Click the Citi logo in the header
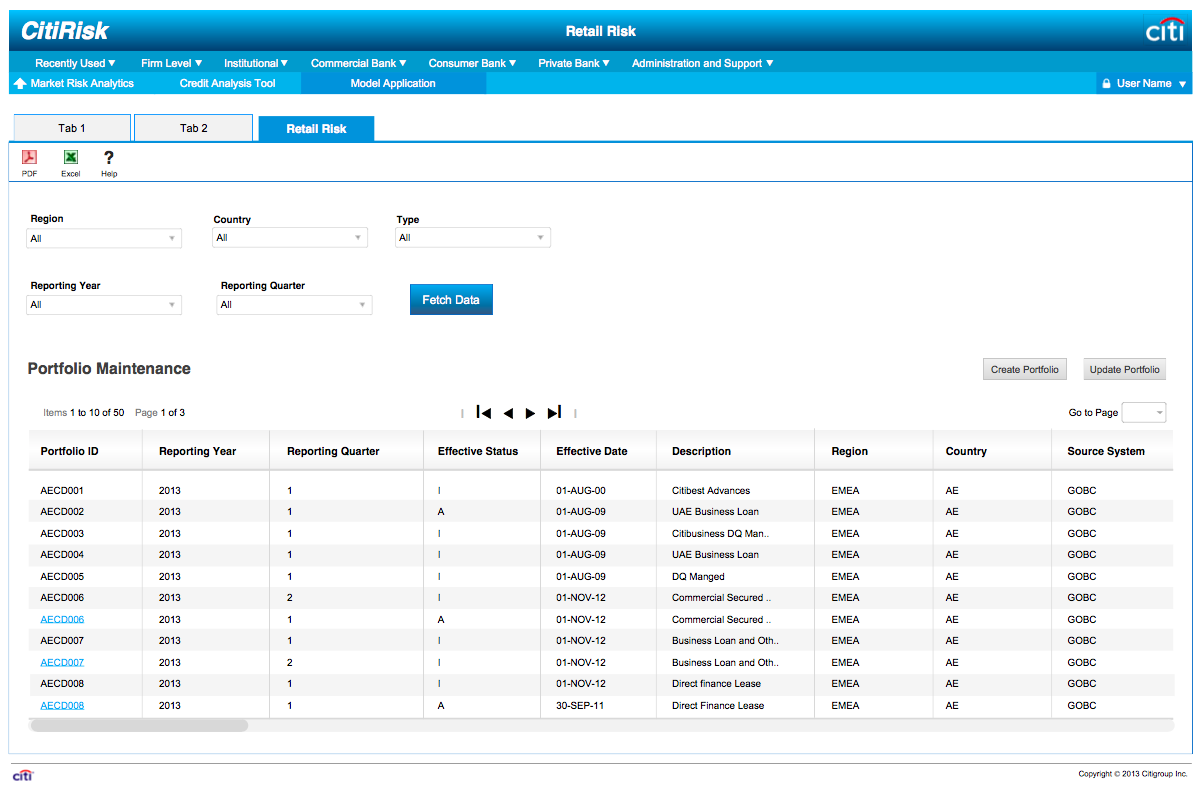The width and height of the screenshot is (1204, 789). pyautogui.click(x=1164, y=31)
